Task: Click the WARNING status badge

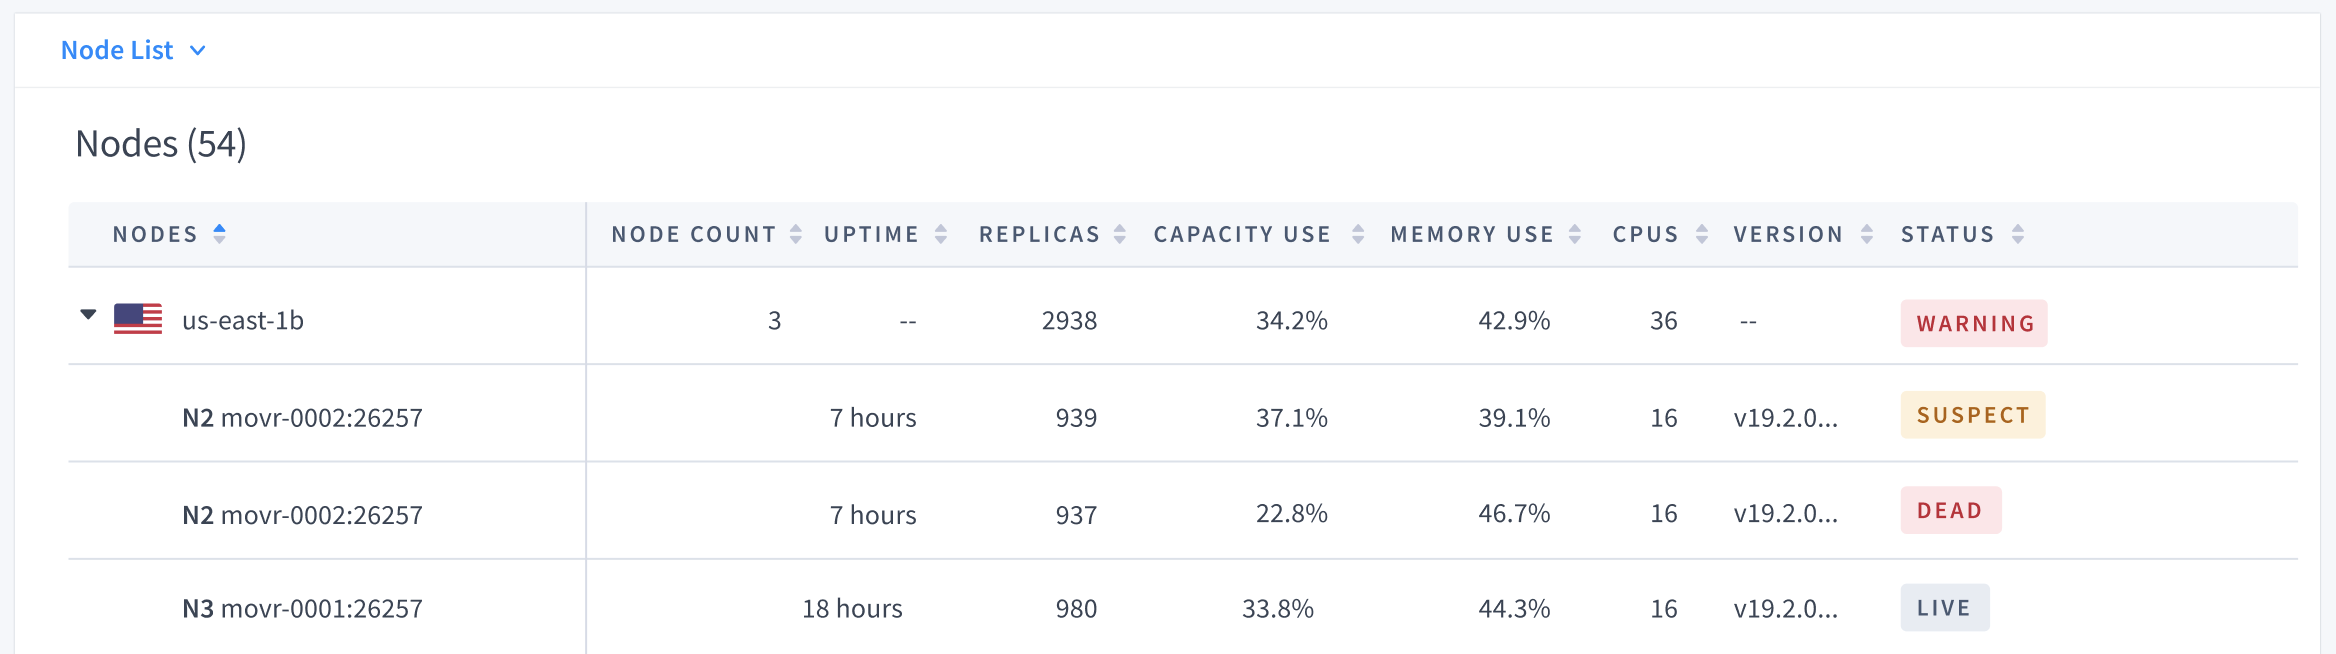Action: [1973, 322]
